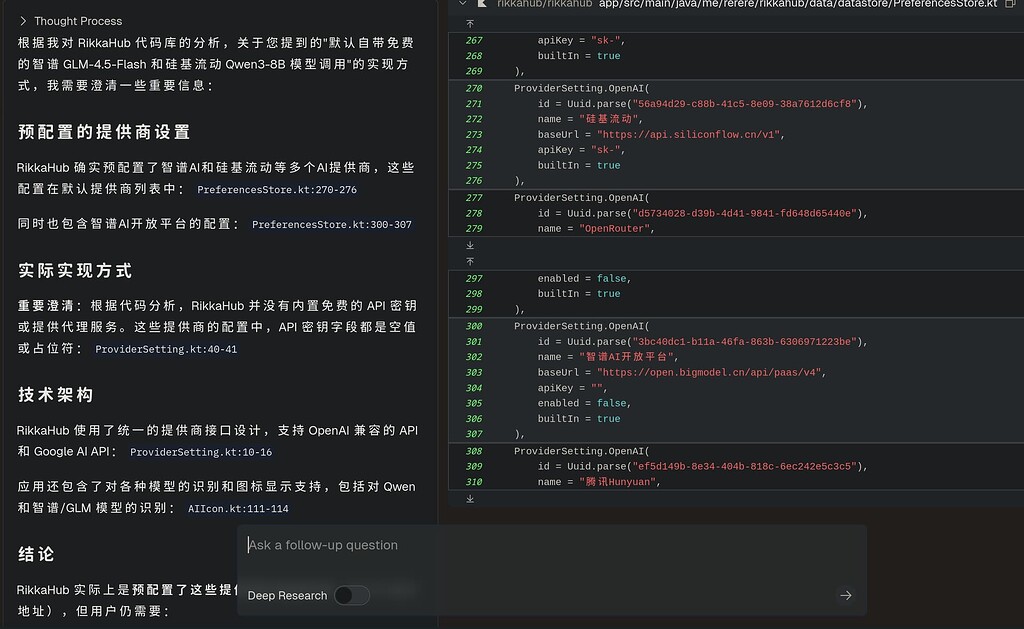
Task: Expand code upward above line 267
Action: [x=470, y=24]
